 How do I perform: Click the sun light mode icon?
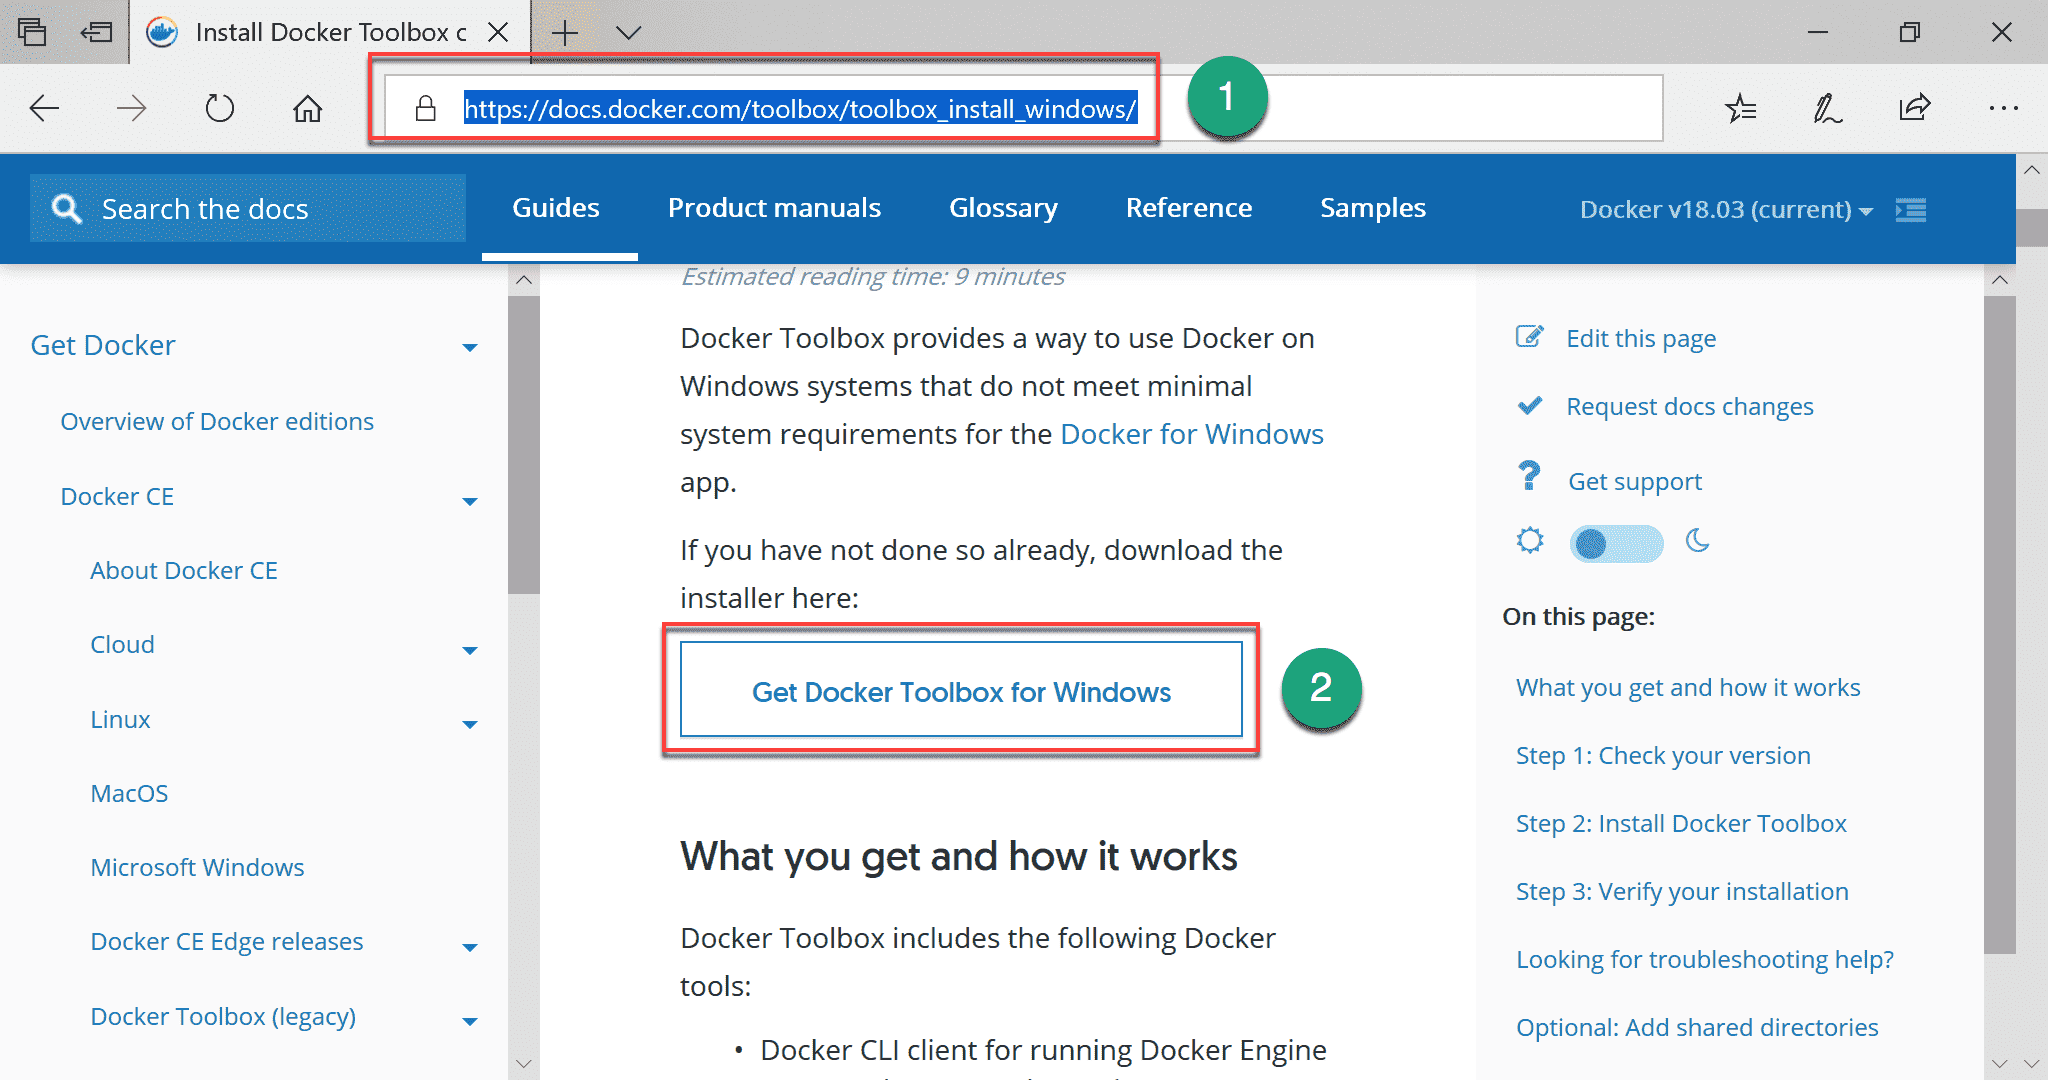1530,541
